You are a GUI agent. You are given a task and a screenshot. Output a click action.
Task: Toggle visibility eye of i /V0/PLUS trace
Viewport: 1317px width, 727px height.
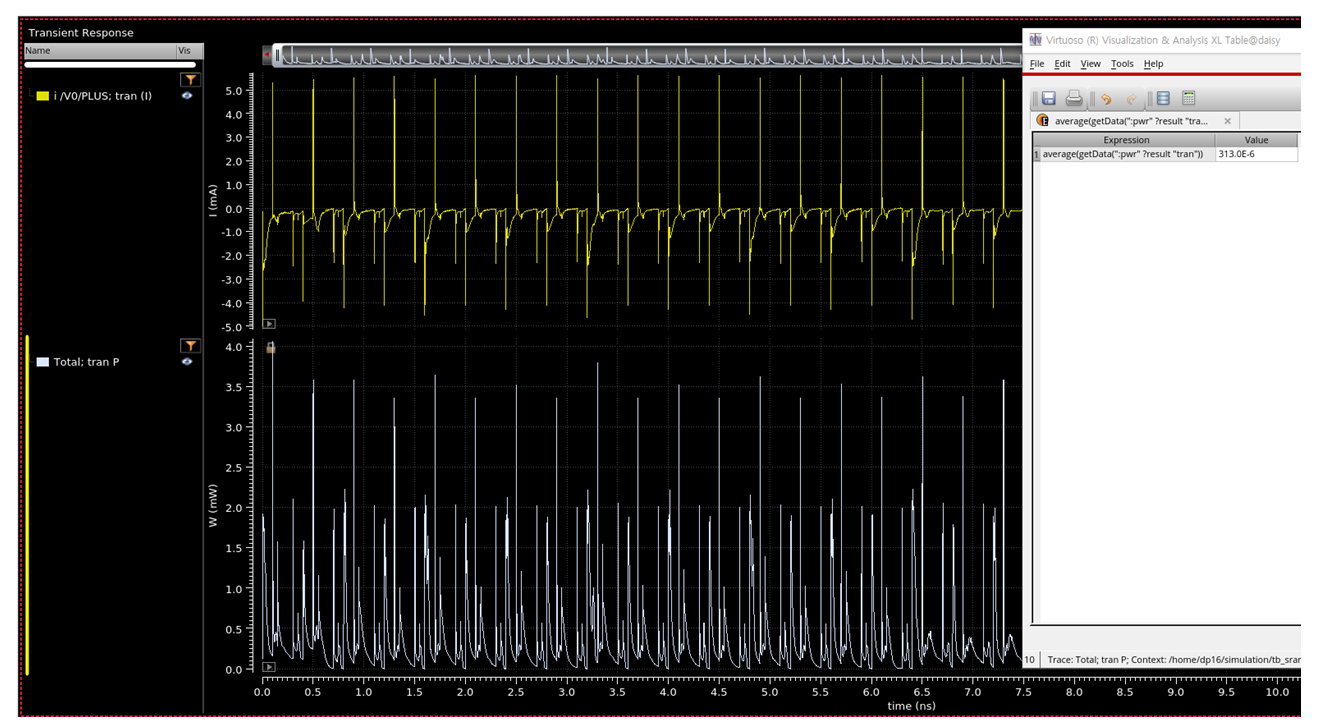click(187, 96)
